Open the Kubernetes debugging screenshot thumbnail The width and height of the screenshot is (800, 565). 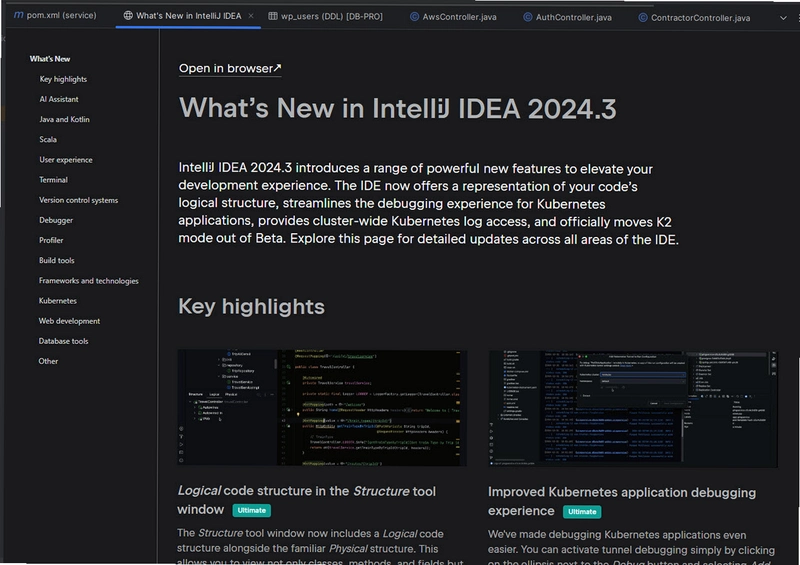click(633, 408)
